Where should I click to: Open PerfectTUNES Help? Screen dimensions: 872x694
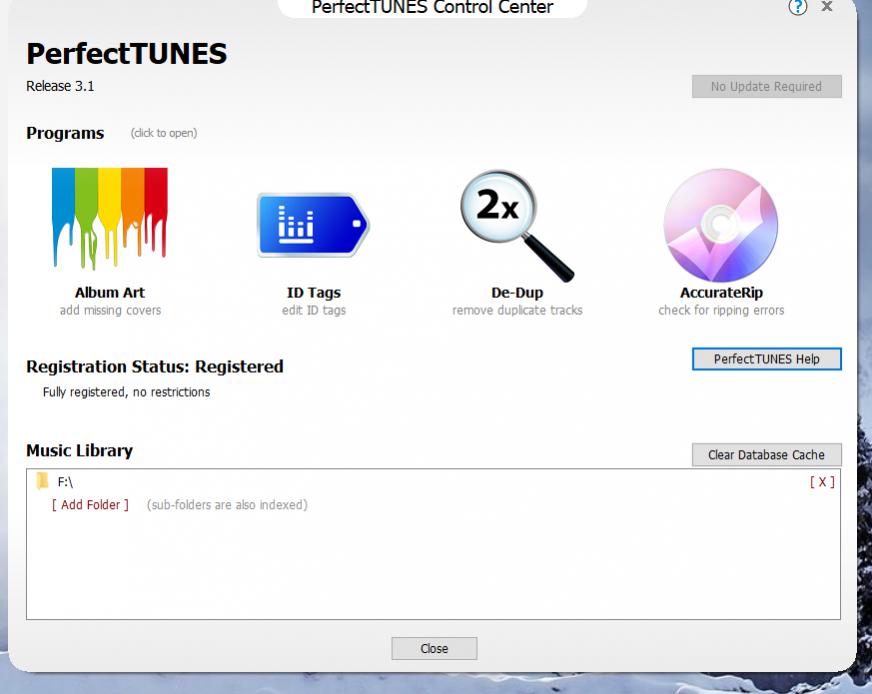click(766, 359)
